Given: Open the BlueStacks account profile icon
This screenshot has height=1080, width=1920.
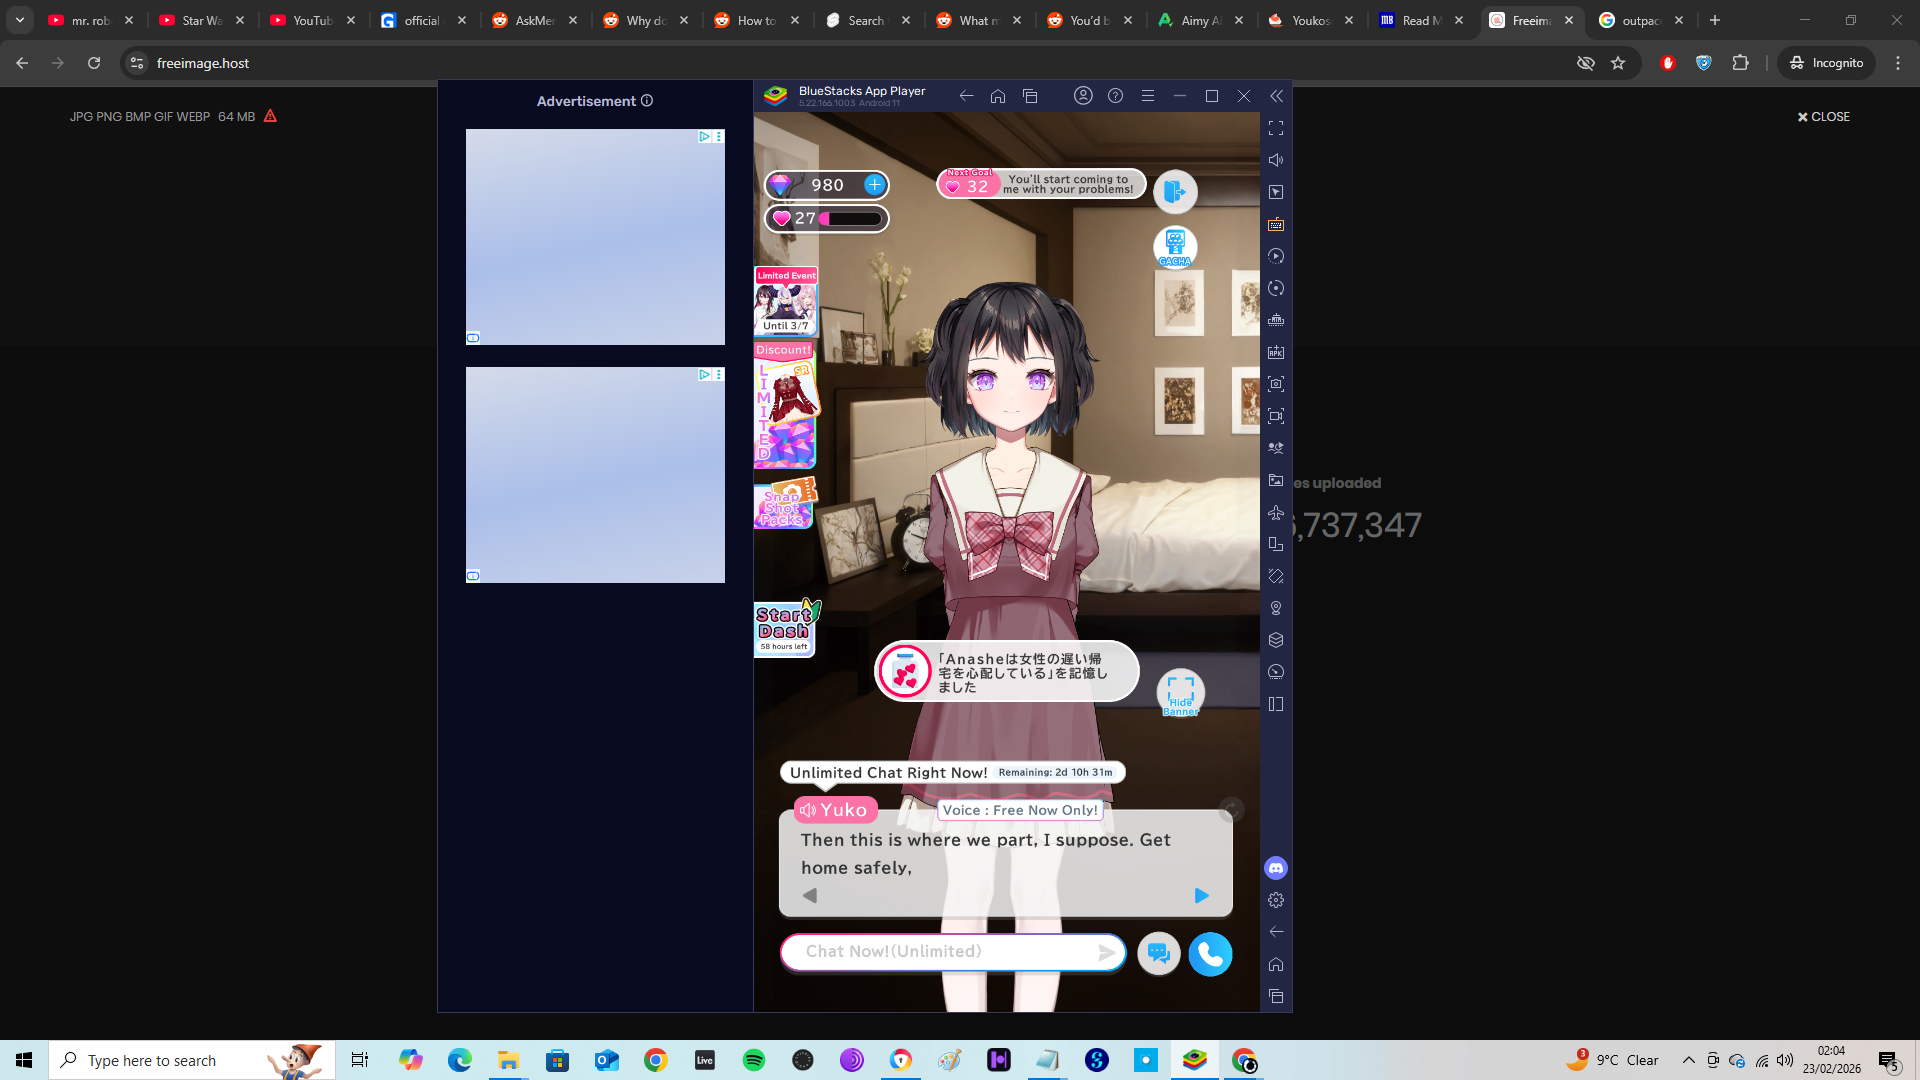Looking at the screenshot, I should pos(1083,96).
